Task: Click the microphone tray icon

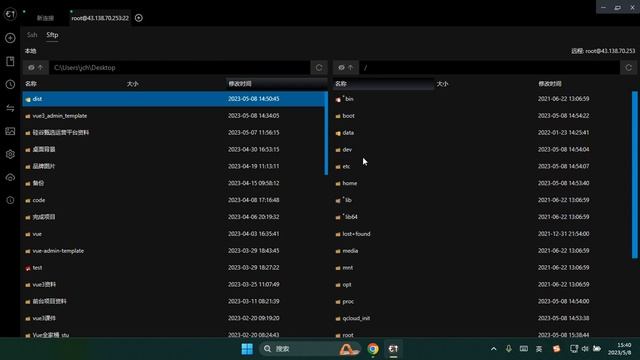Action: click(509, 349)
